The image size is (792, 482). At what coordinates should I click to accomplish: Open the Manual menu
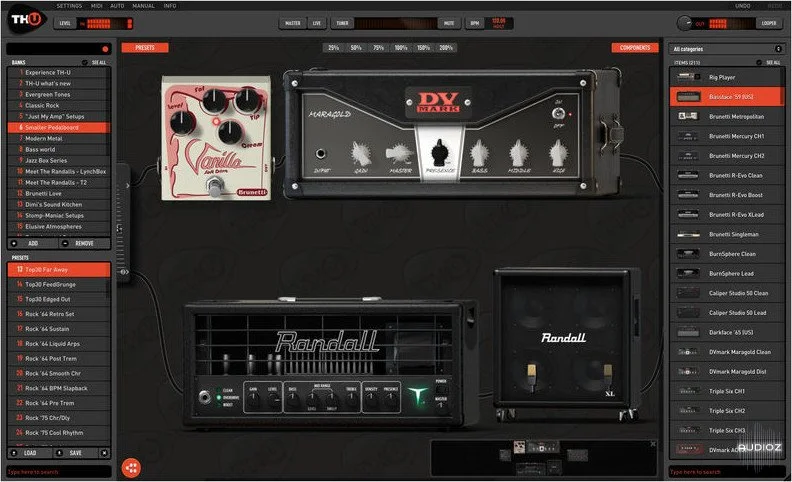(x=143, y=6)
